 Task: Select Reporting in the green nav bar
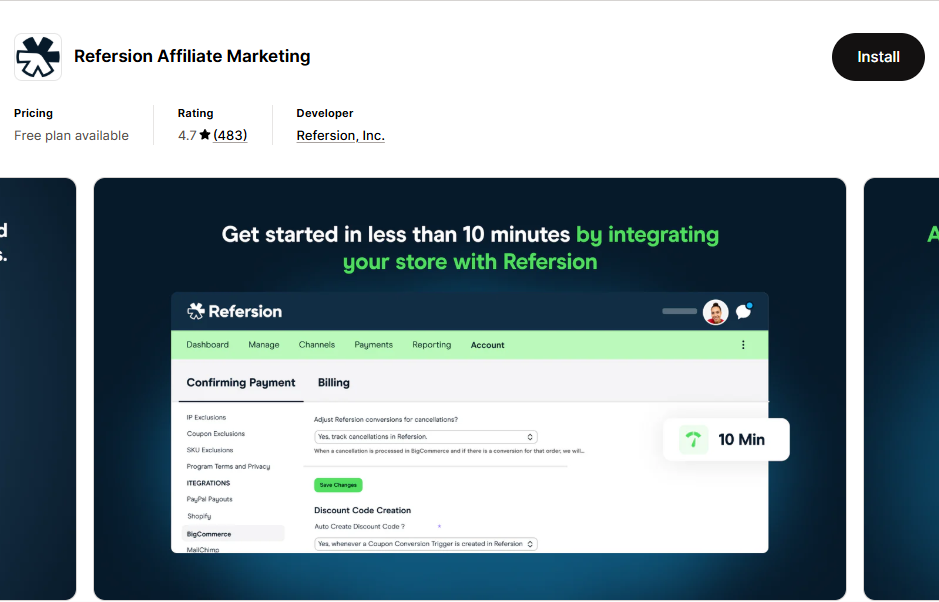tap(431, 345)
